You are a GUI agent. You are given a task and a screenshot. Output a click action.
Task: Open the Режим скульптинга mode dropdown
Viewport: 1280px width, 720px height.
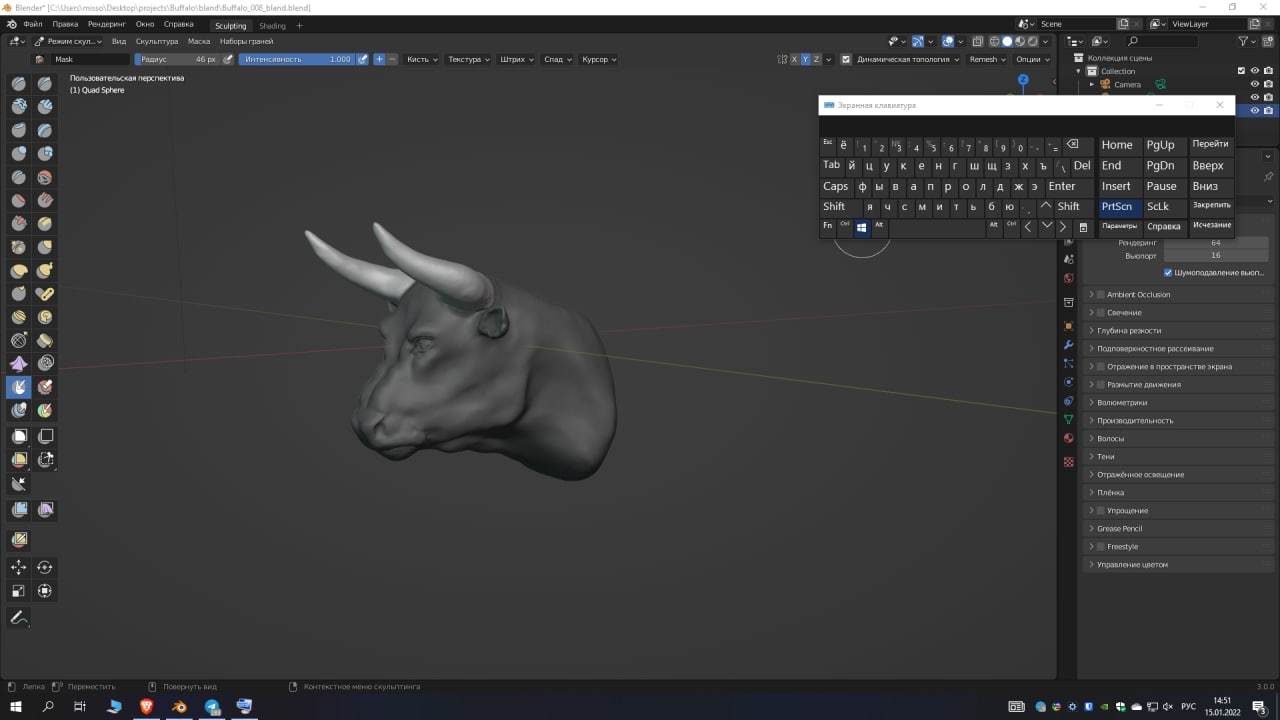pos(68,41)
